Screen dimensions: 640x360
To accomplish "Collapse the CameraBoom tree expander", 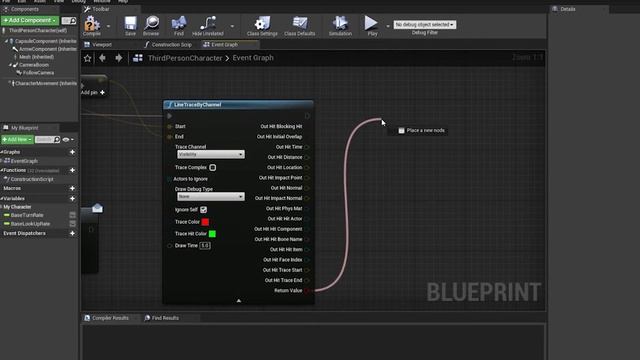I will tap(10, 65).
